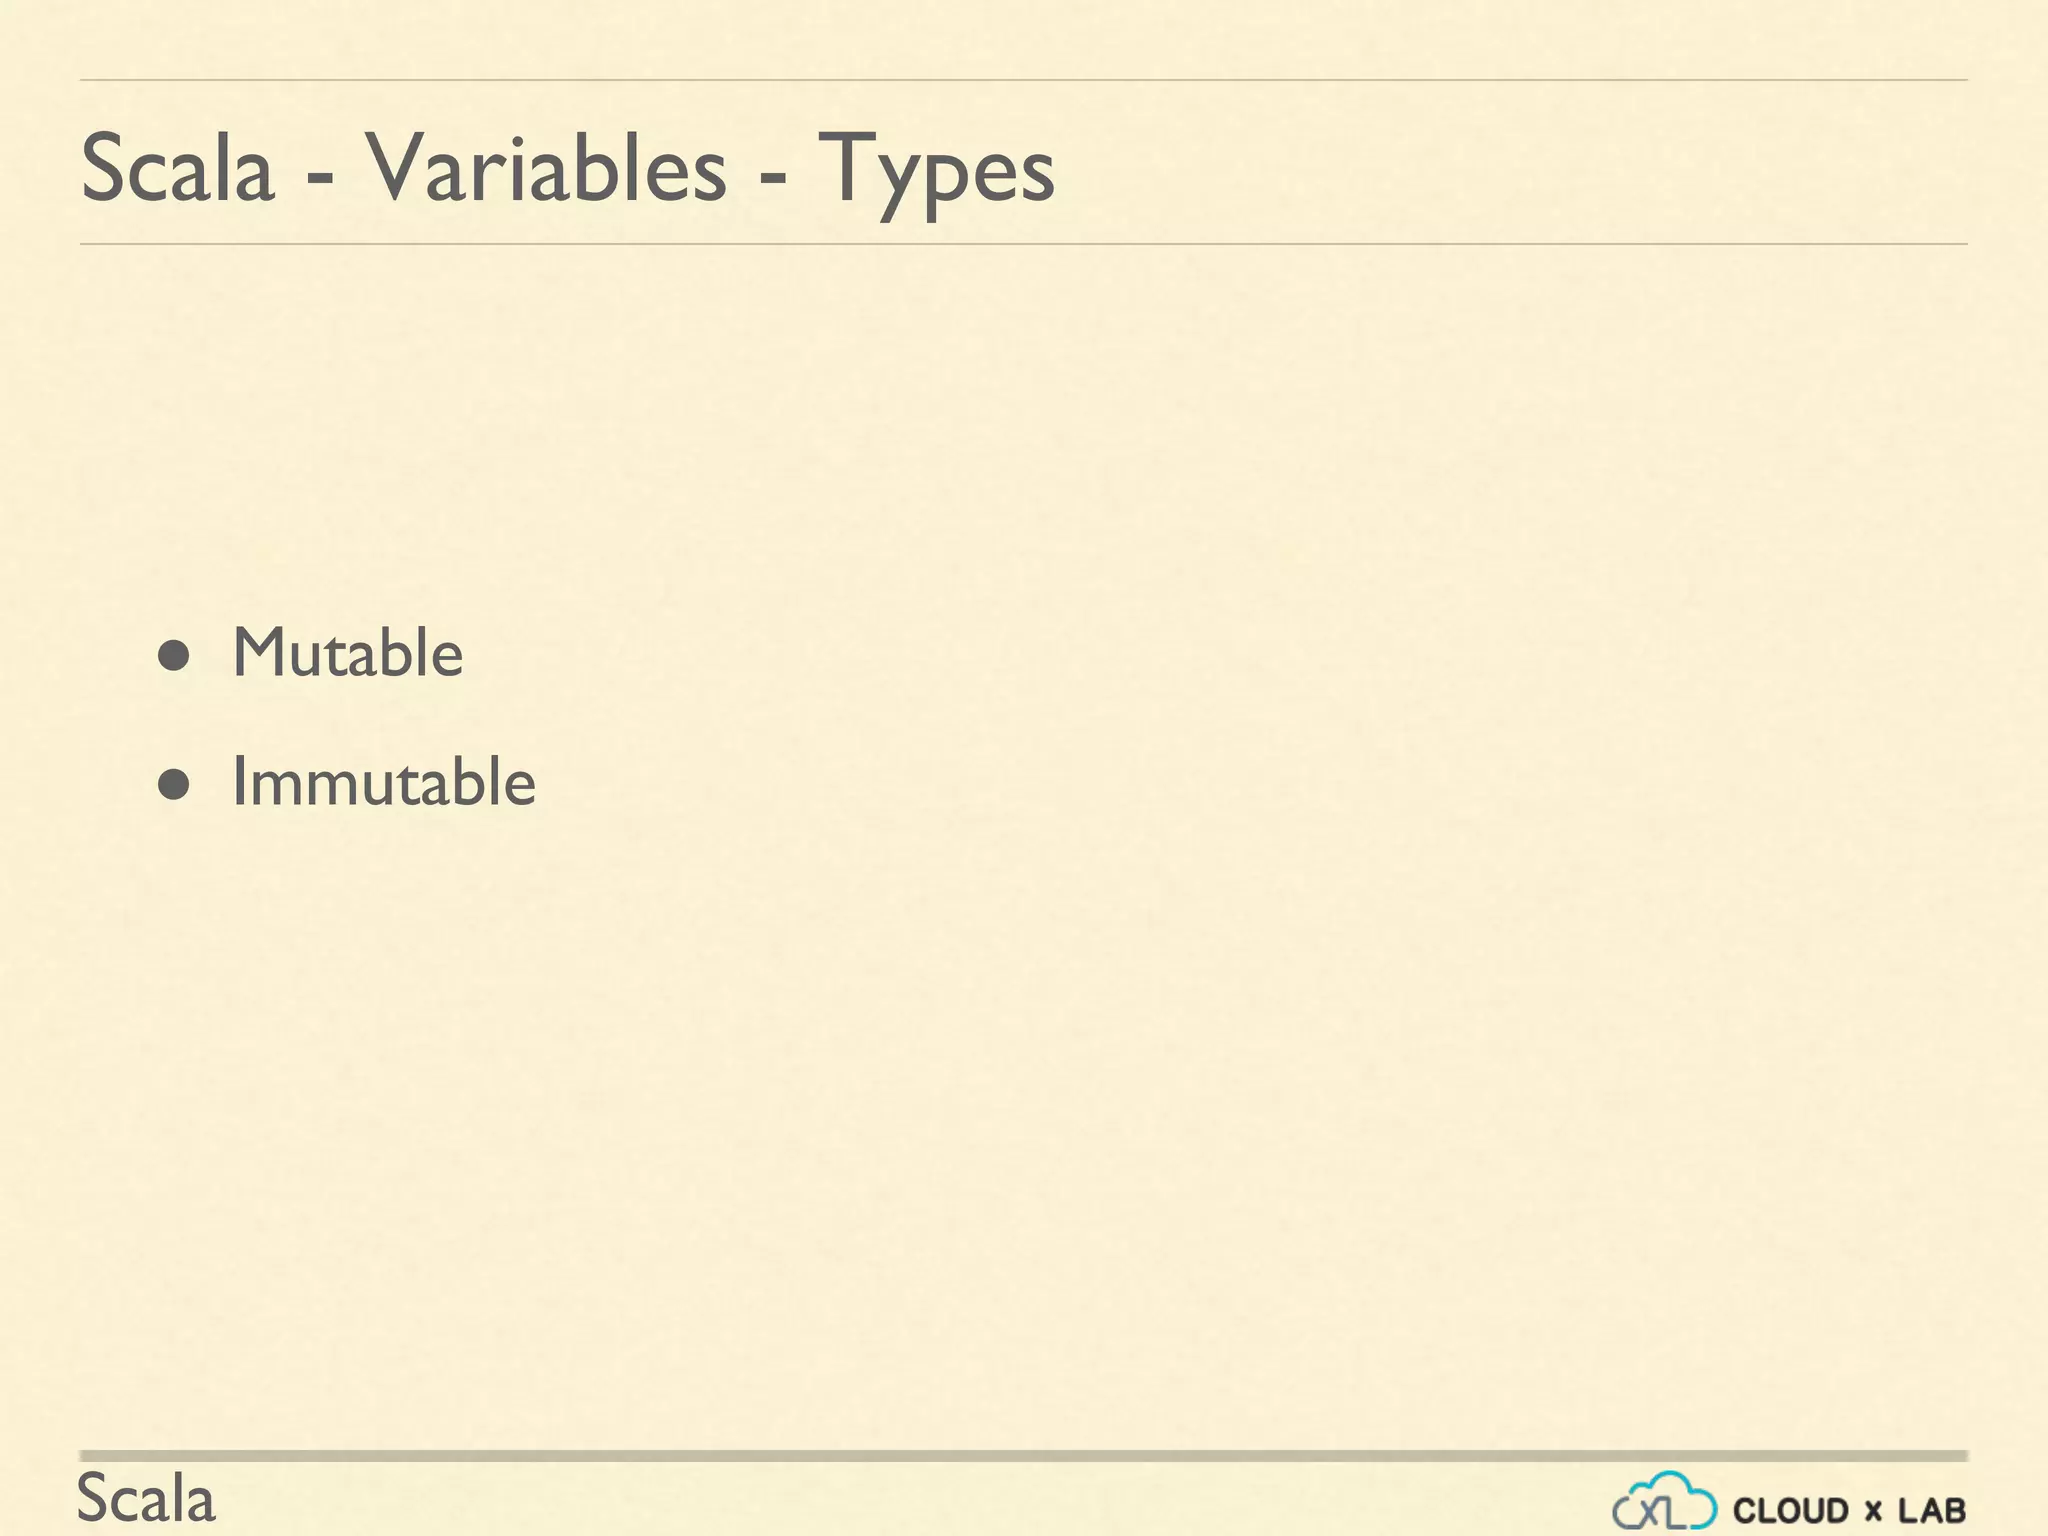Image resolution: width=2048 pixels, height=1536 pixels.
Task: Click the word "CLOUD" in the logo
Action: coord(1790,1510)
